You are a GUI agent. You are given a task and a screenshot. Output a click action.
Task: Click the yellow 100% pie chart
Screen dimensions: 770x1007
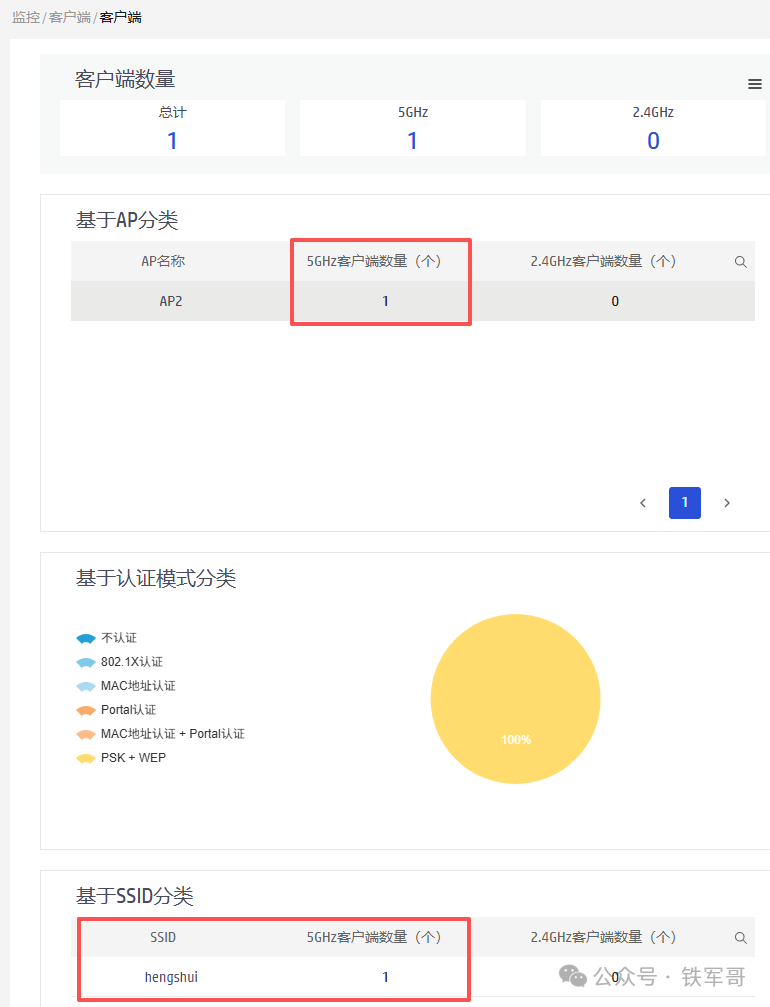click(515, 699)
